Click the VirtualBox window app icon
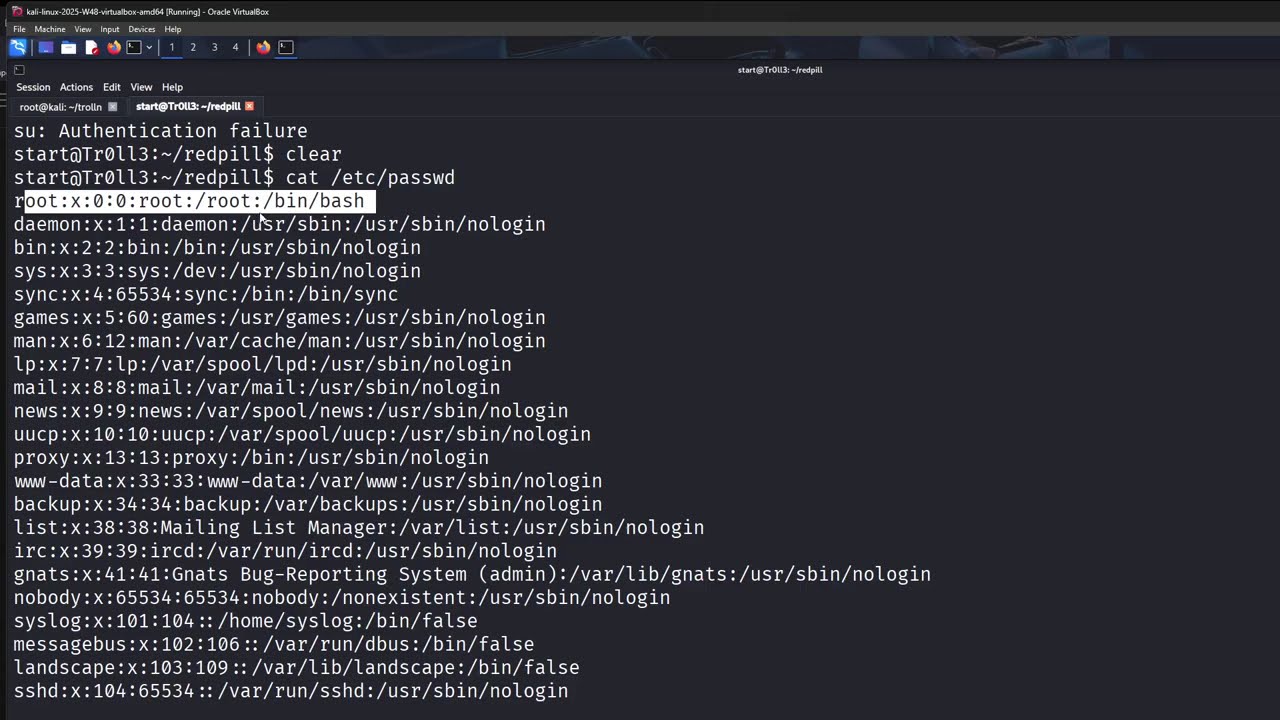The height and width of the screenshot is (720, 1280). click(x=17, y=12)
